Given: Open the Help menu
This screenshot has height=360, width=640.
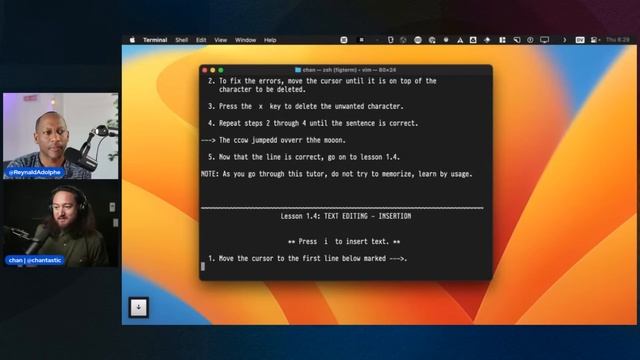Looking at the screenshot, I should [x=270, y=40].
